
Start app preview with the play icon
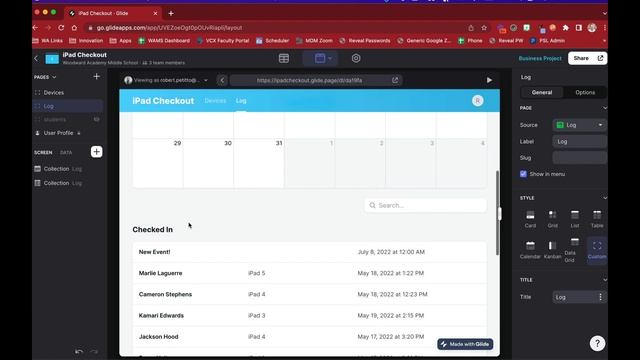[x=489, y=80]
